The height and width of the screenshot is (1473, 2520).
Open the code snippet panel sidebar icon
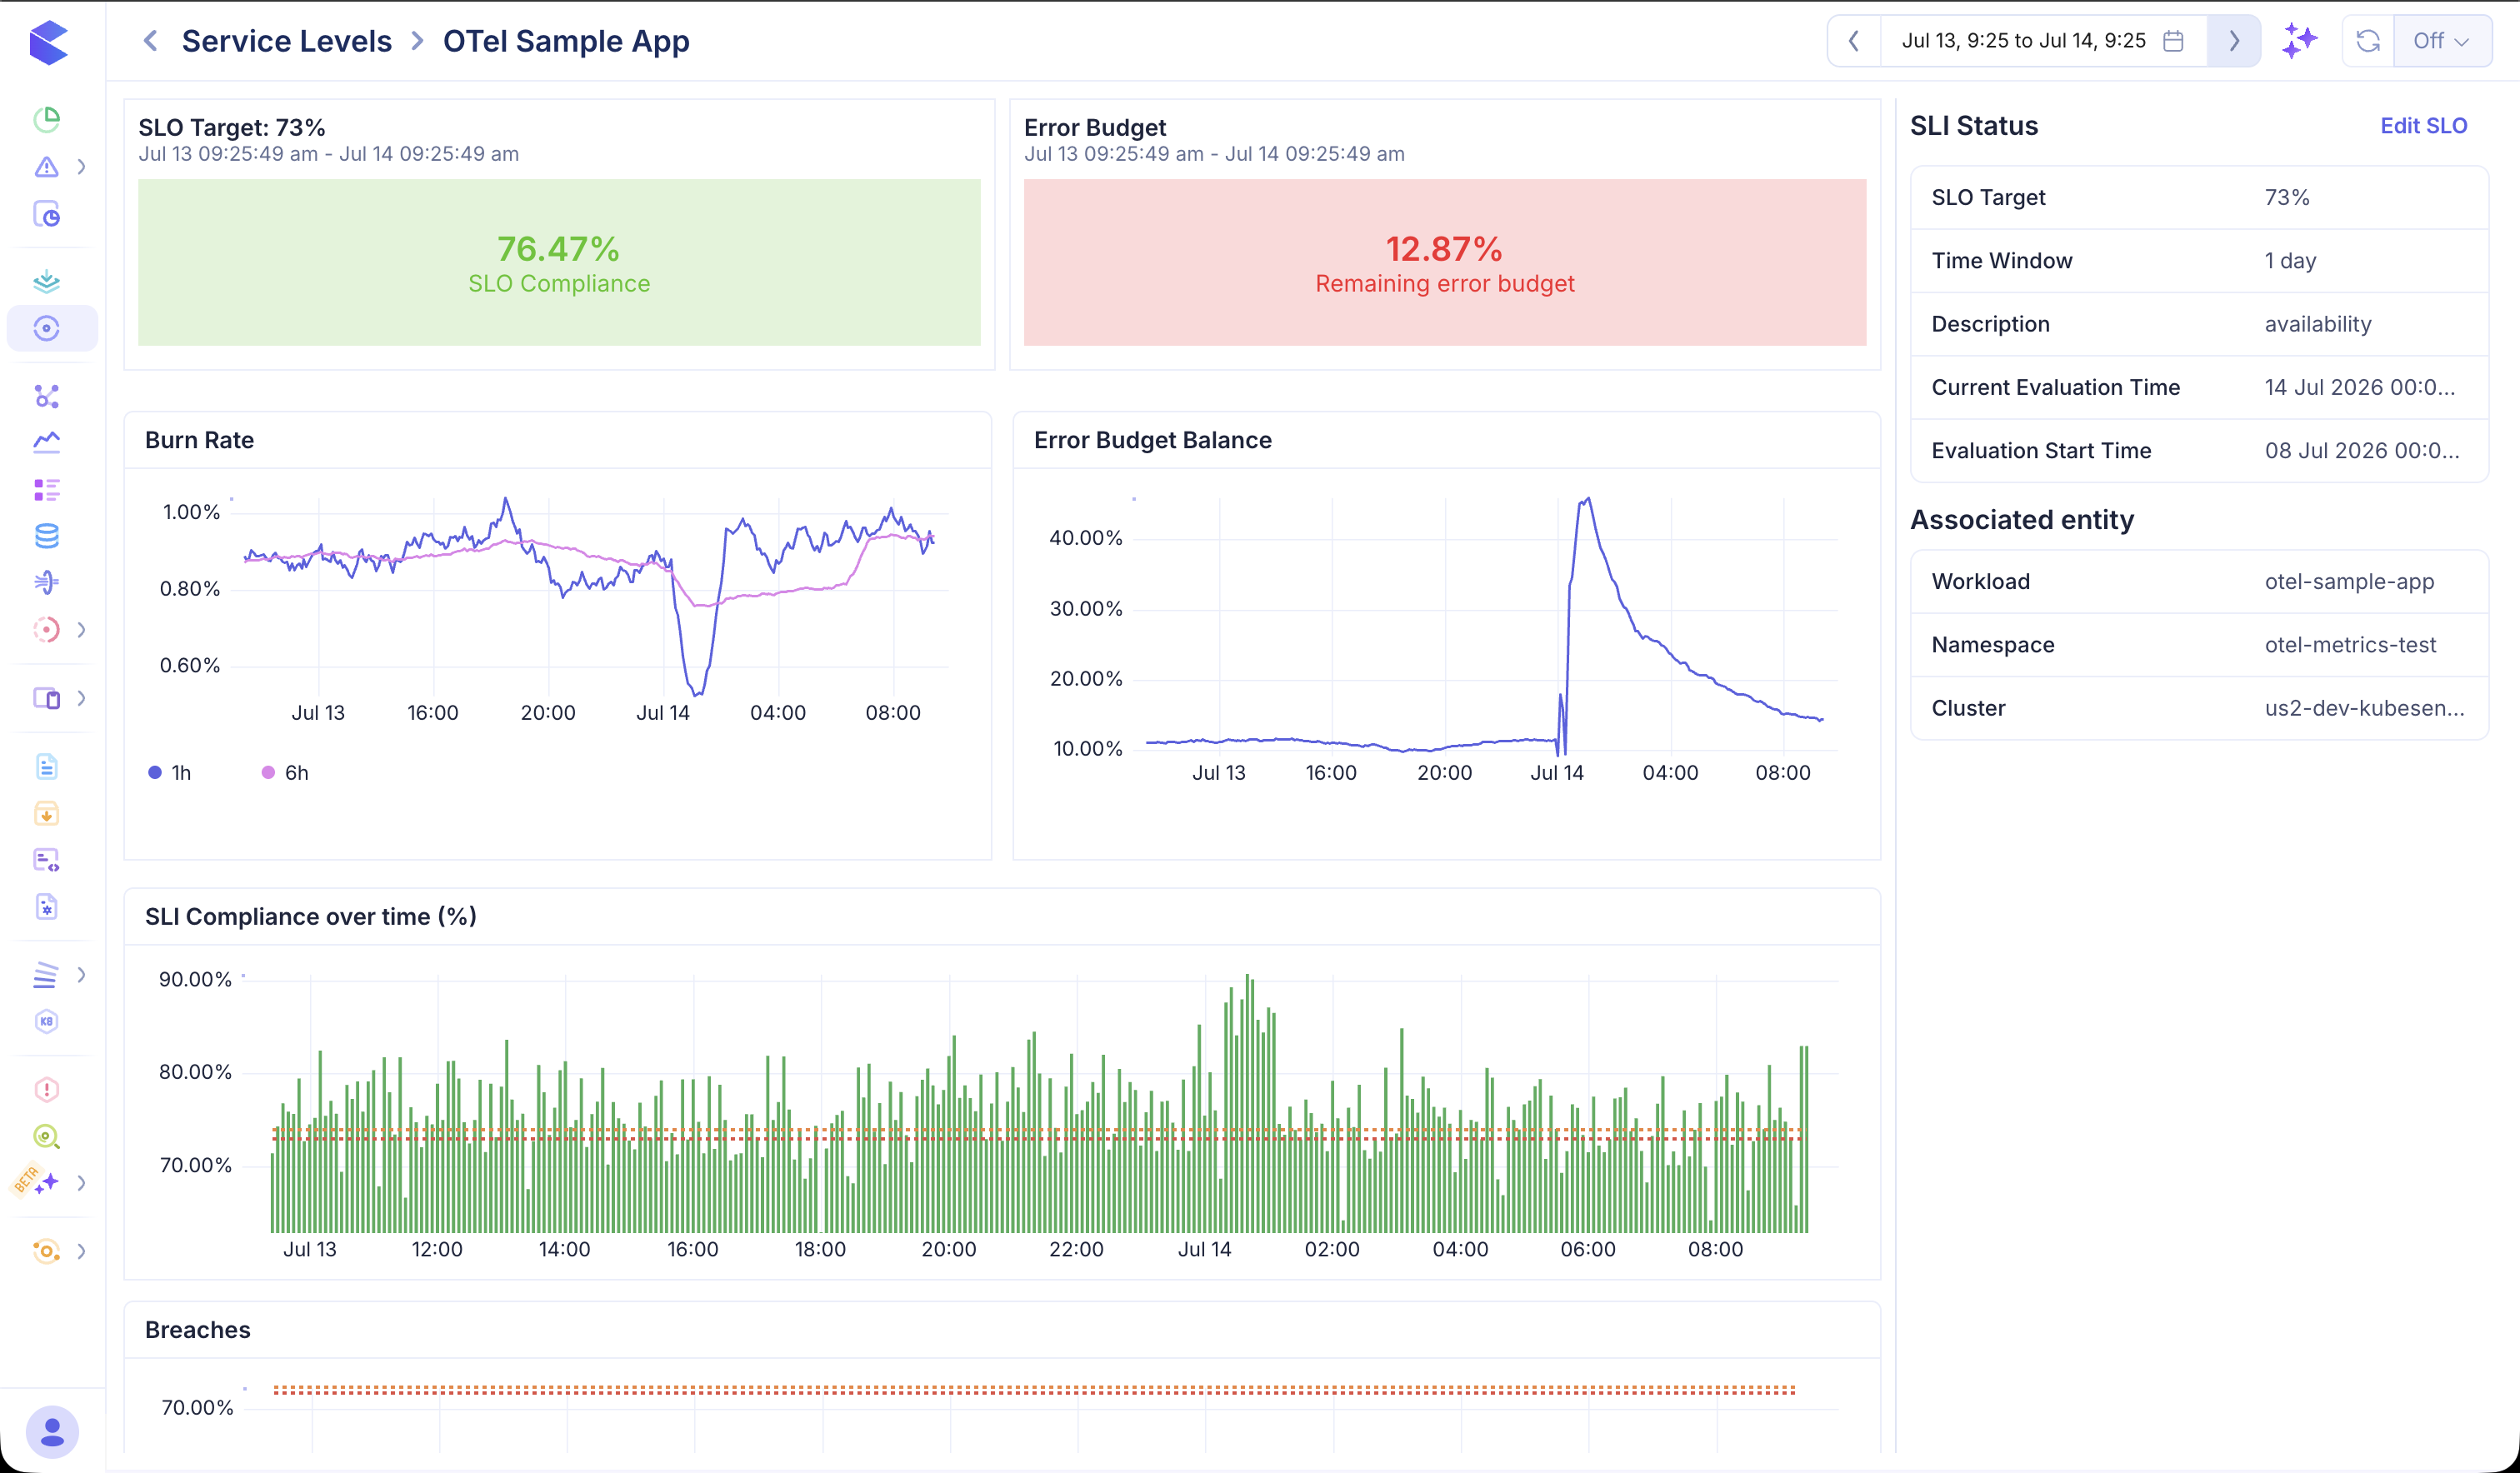tap(47, 860)
